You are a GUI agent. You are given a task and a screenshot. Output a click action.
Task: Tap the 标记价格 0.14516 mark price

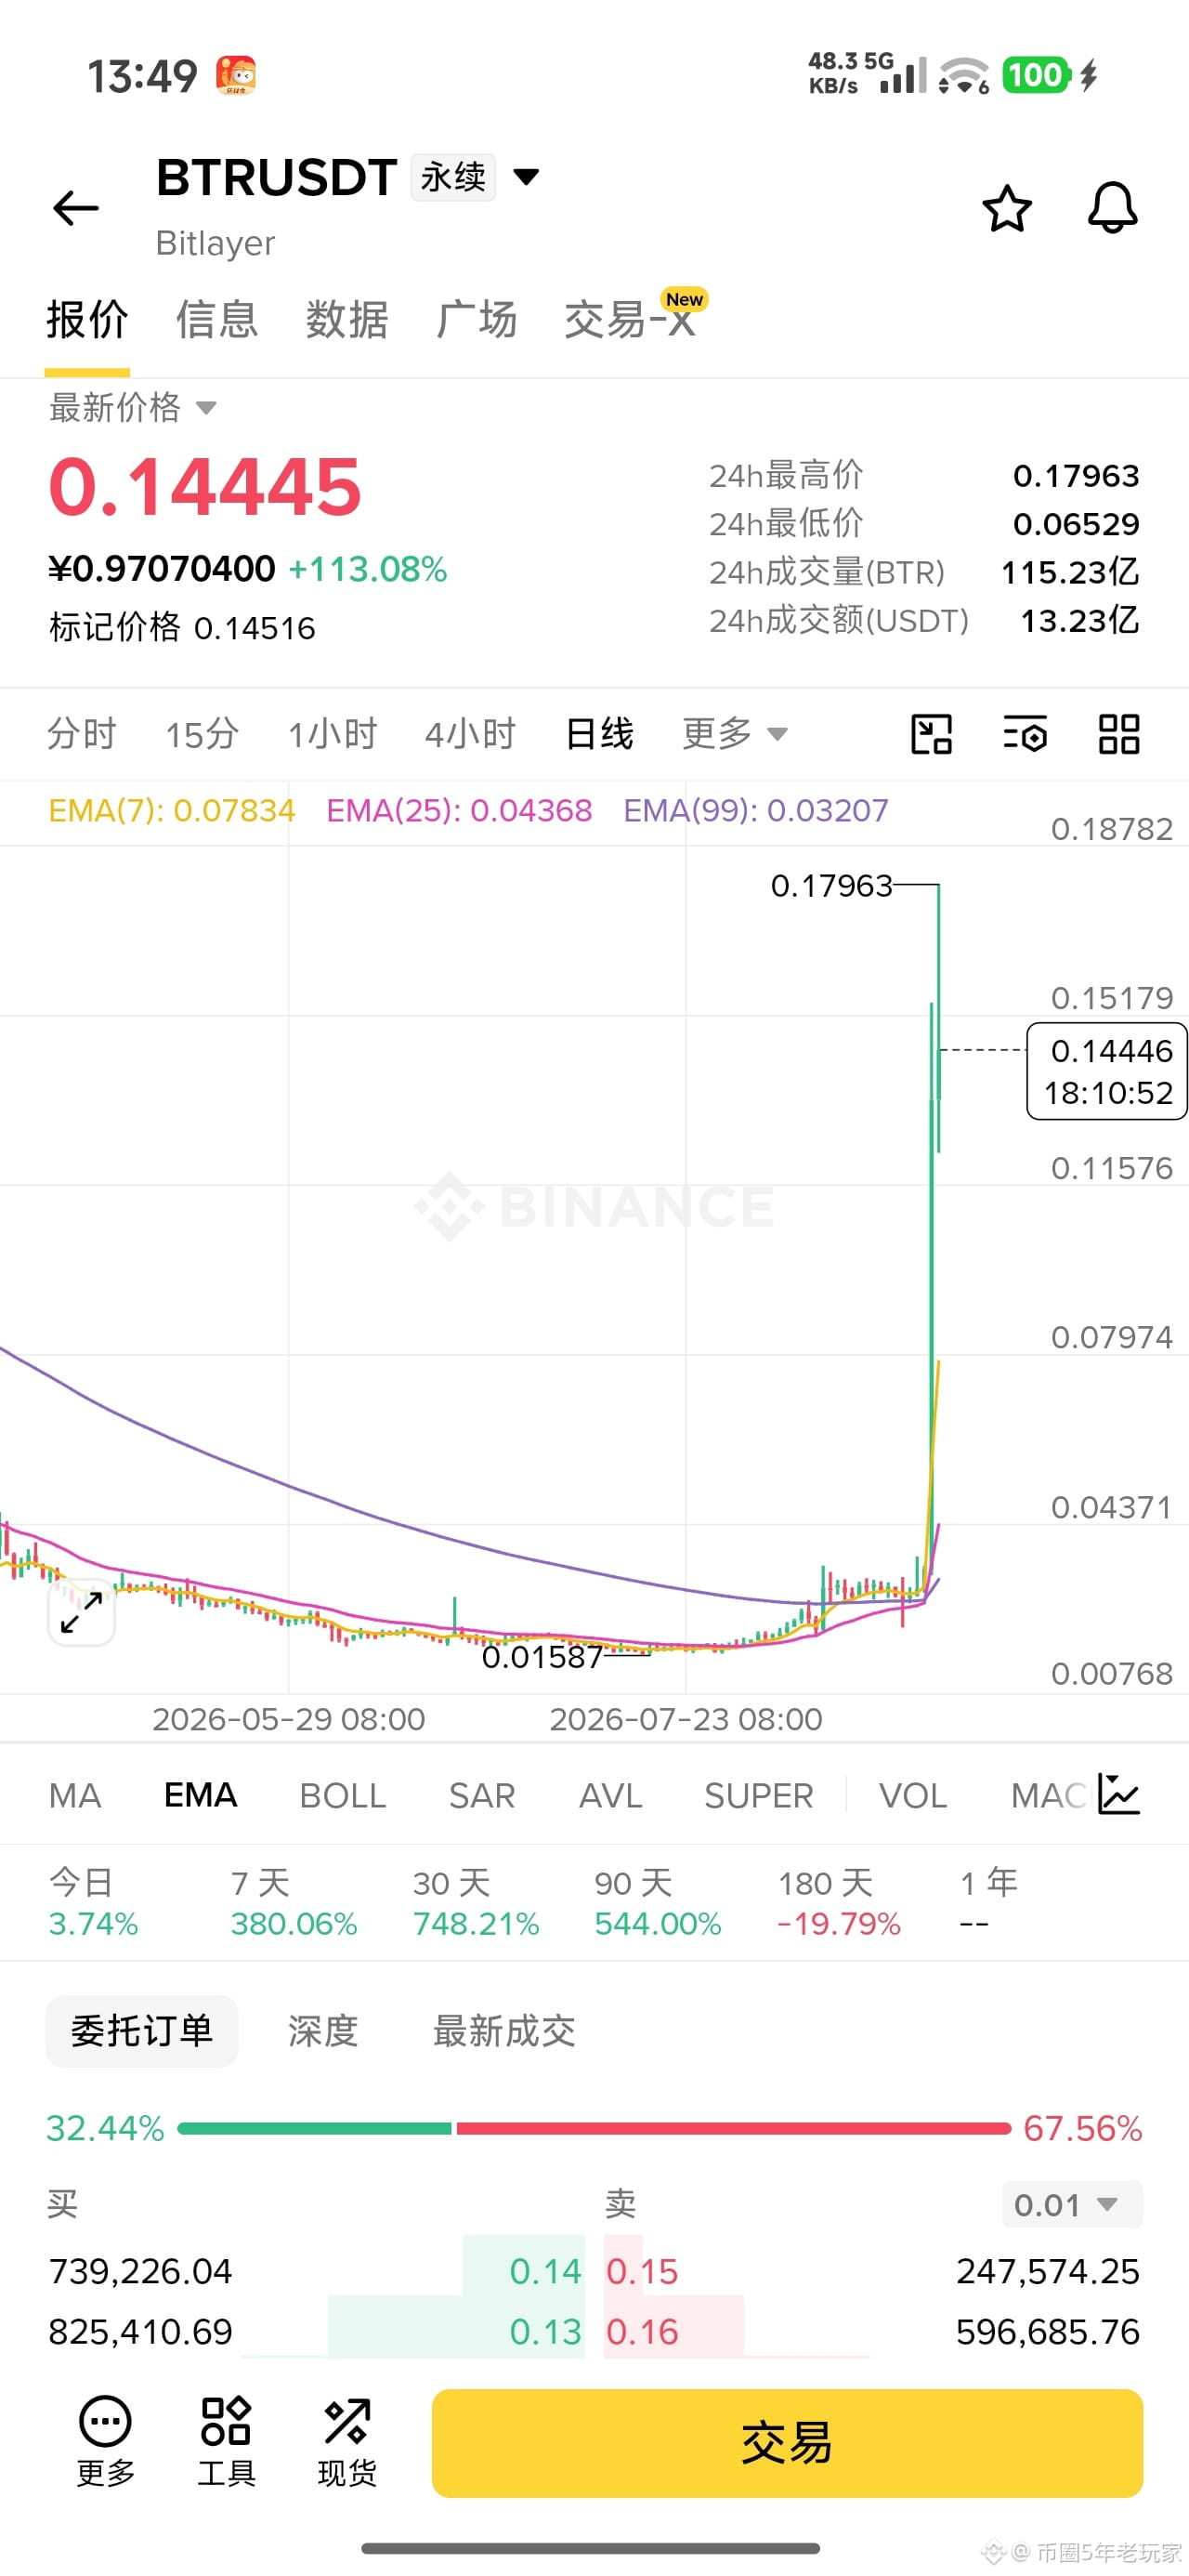pos(182,627)
